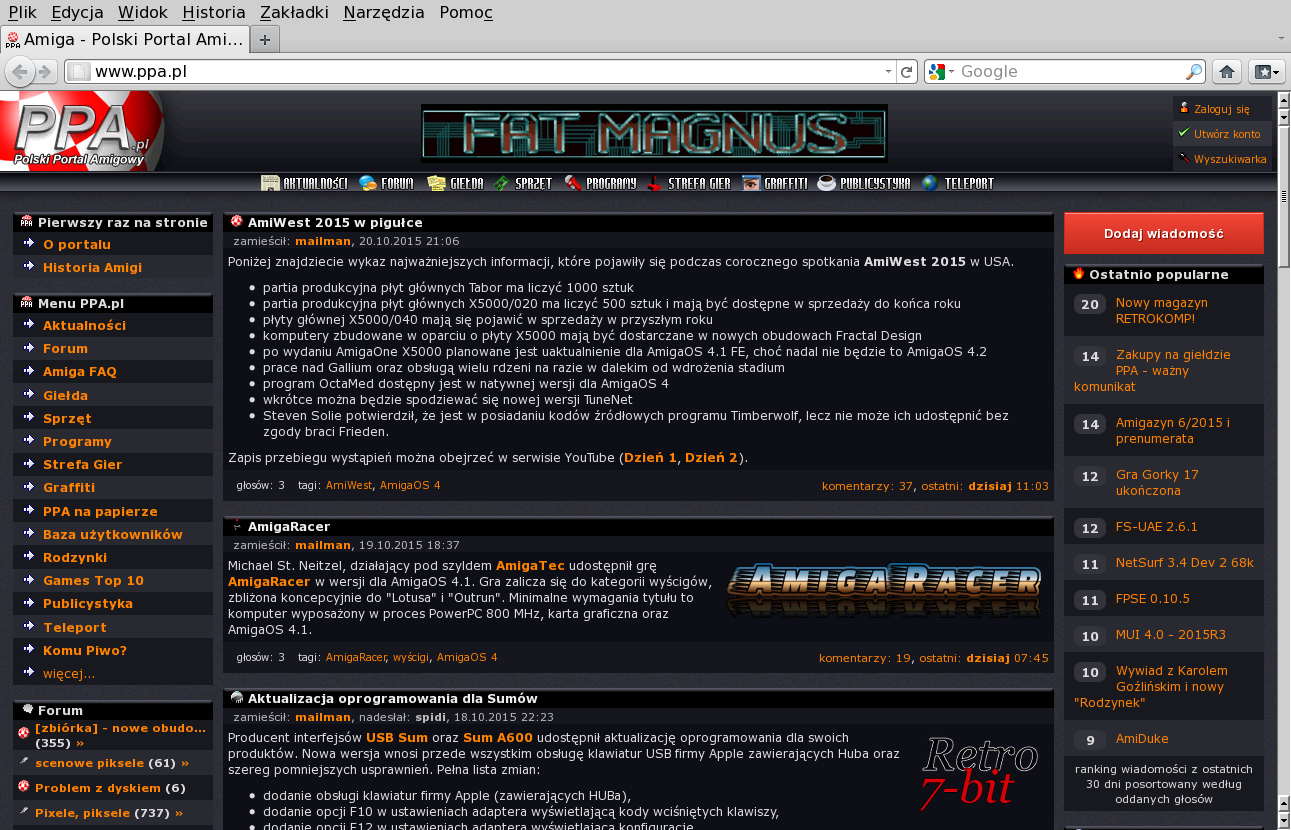Open Graffiti in the top icon bar
This screenshot has height=830, width=1291.
(775, 183)
